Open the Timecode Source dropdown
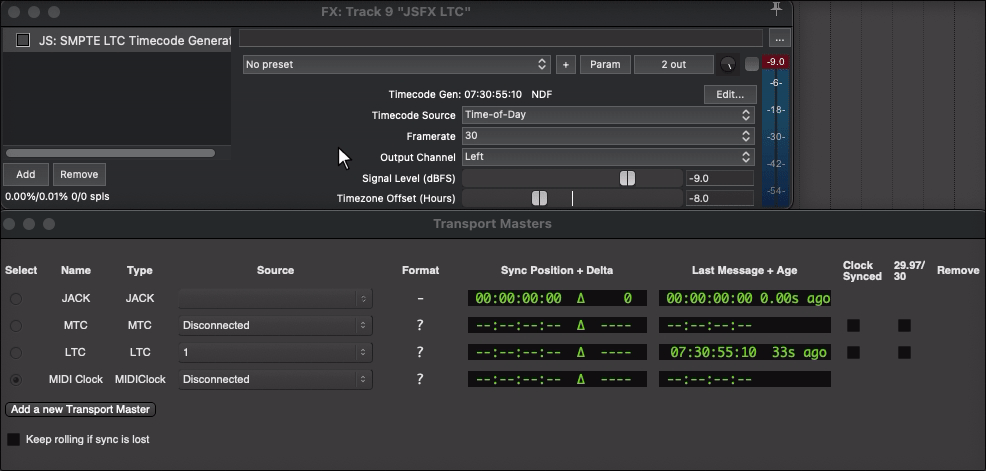 pos(608,115)
